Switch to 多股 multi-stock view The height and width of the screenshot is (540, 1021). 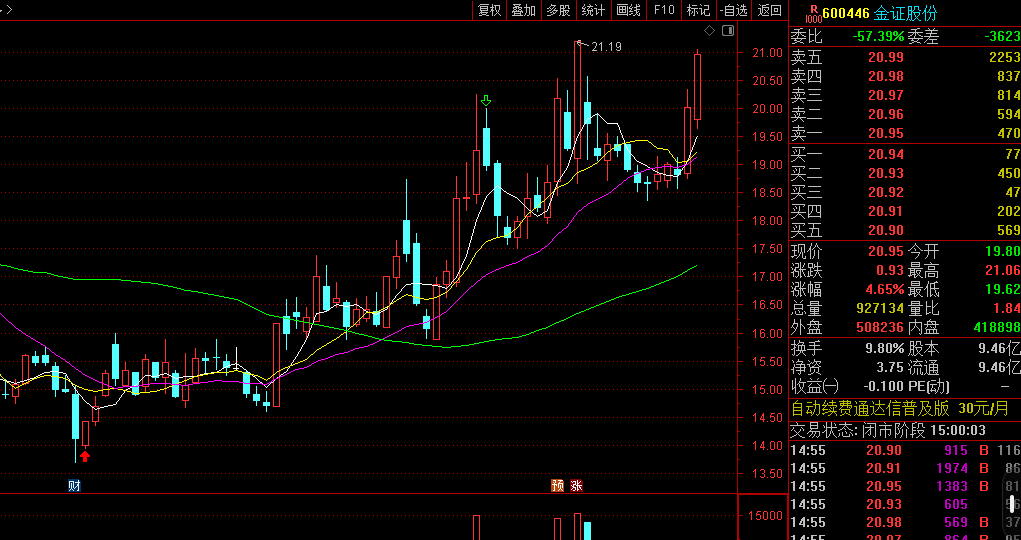558,10
